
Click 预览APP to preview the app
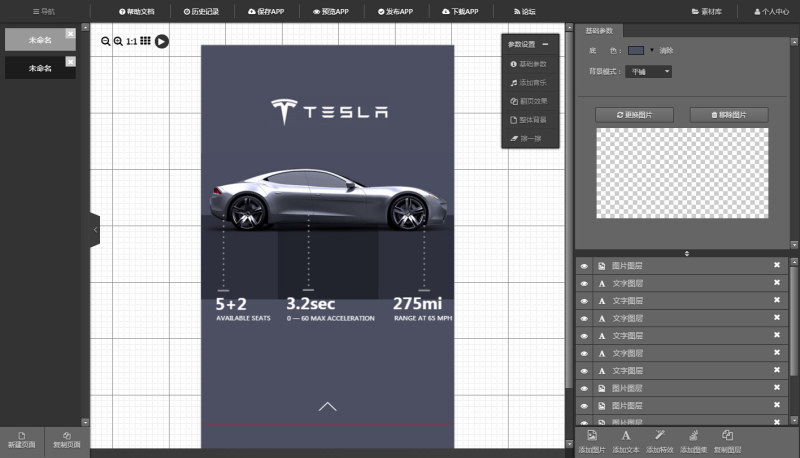click(x=331, y=11)
